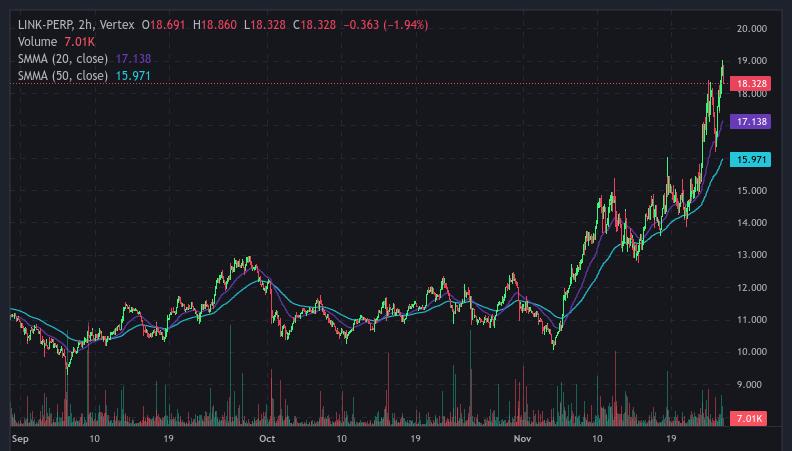This screenshot has width=792, height=451.
Task: Select the SMMA (20, close) indicator legend
Action: pos(63,59)
